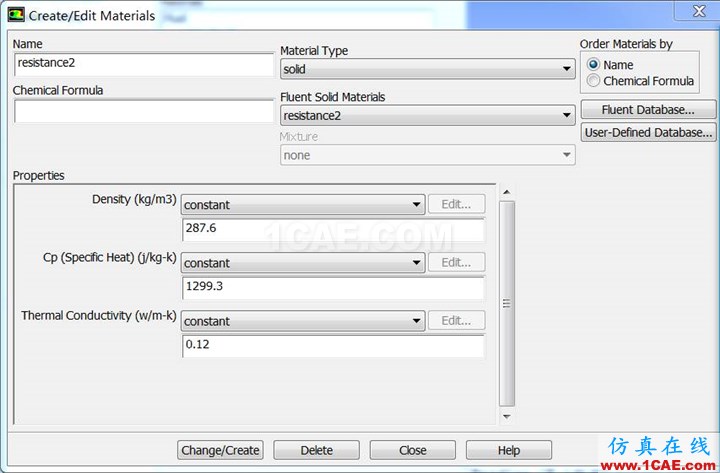Expand the Fluent Solid Materials dropdown

428,115
